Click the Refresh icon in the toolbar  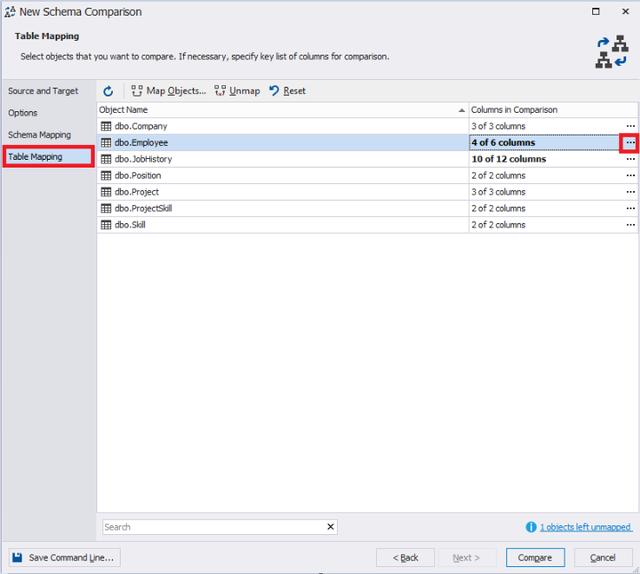tap(108, 91)
